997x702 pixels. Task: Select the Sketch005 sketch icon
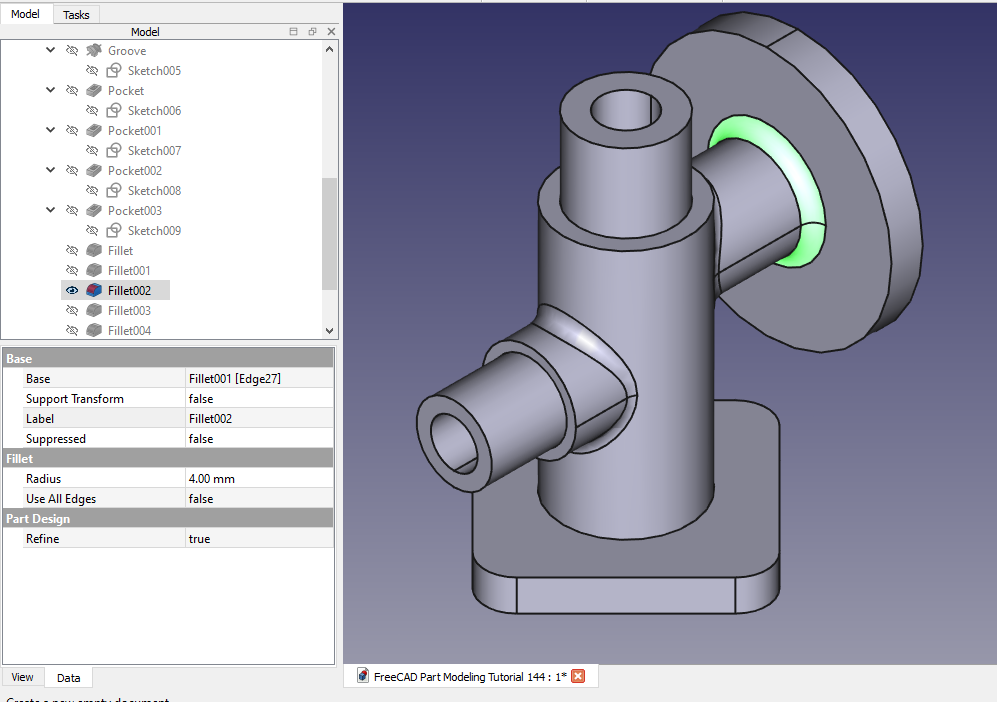coord(115,70)
